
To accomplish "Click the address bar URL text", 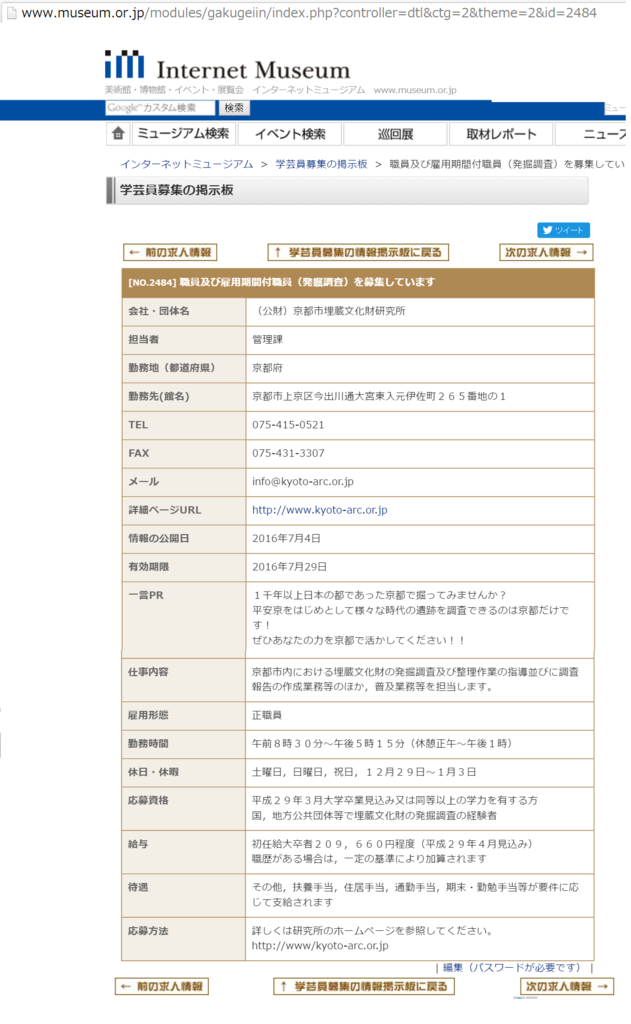I will pos(309,12).
